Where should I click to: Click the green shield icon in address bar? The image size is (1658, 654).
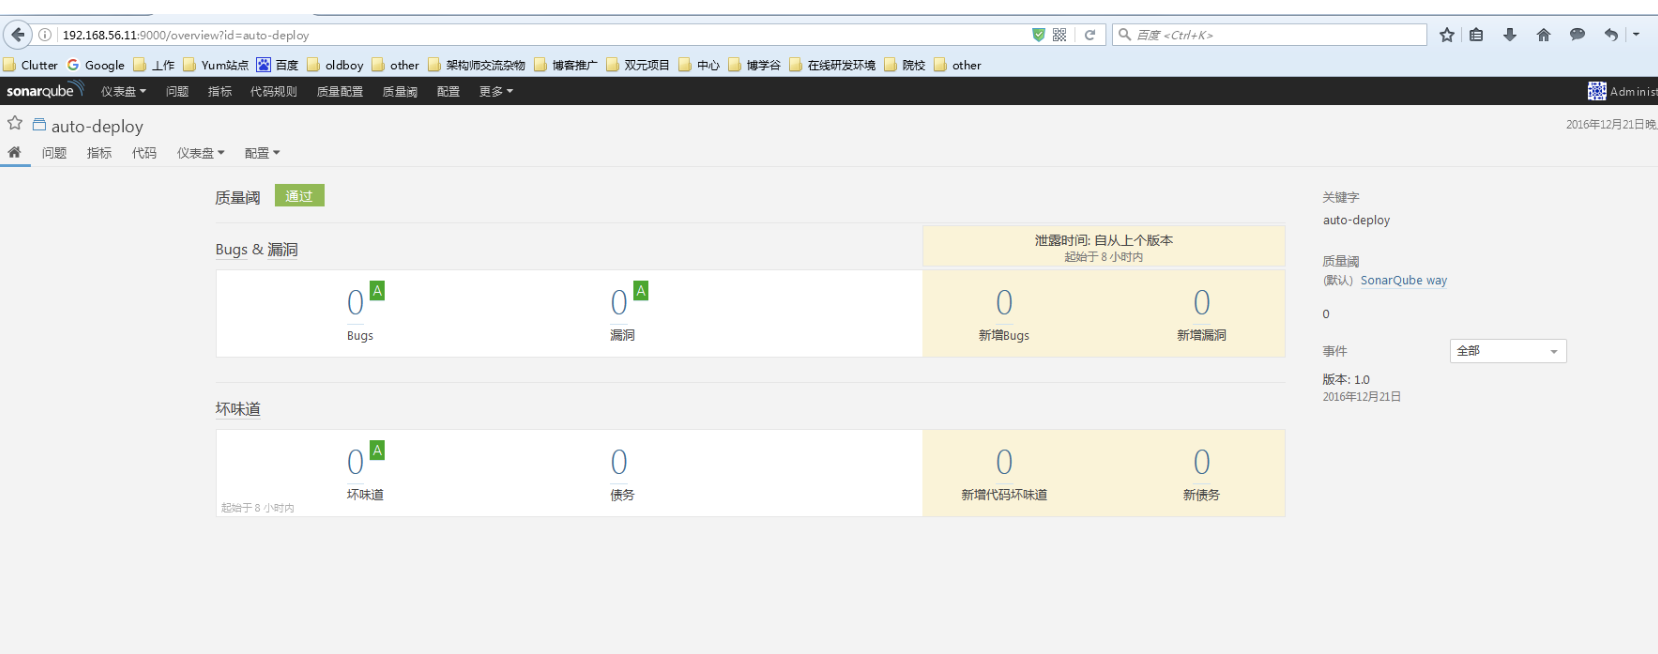[x=1038, y=35]
